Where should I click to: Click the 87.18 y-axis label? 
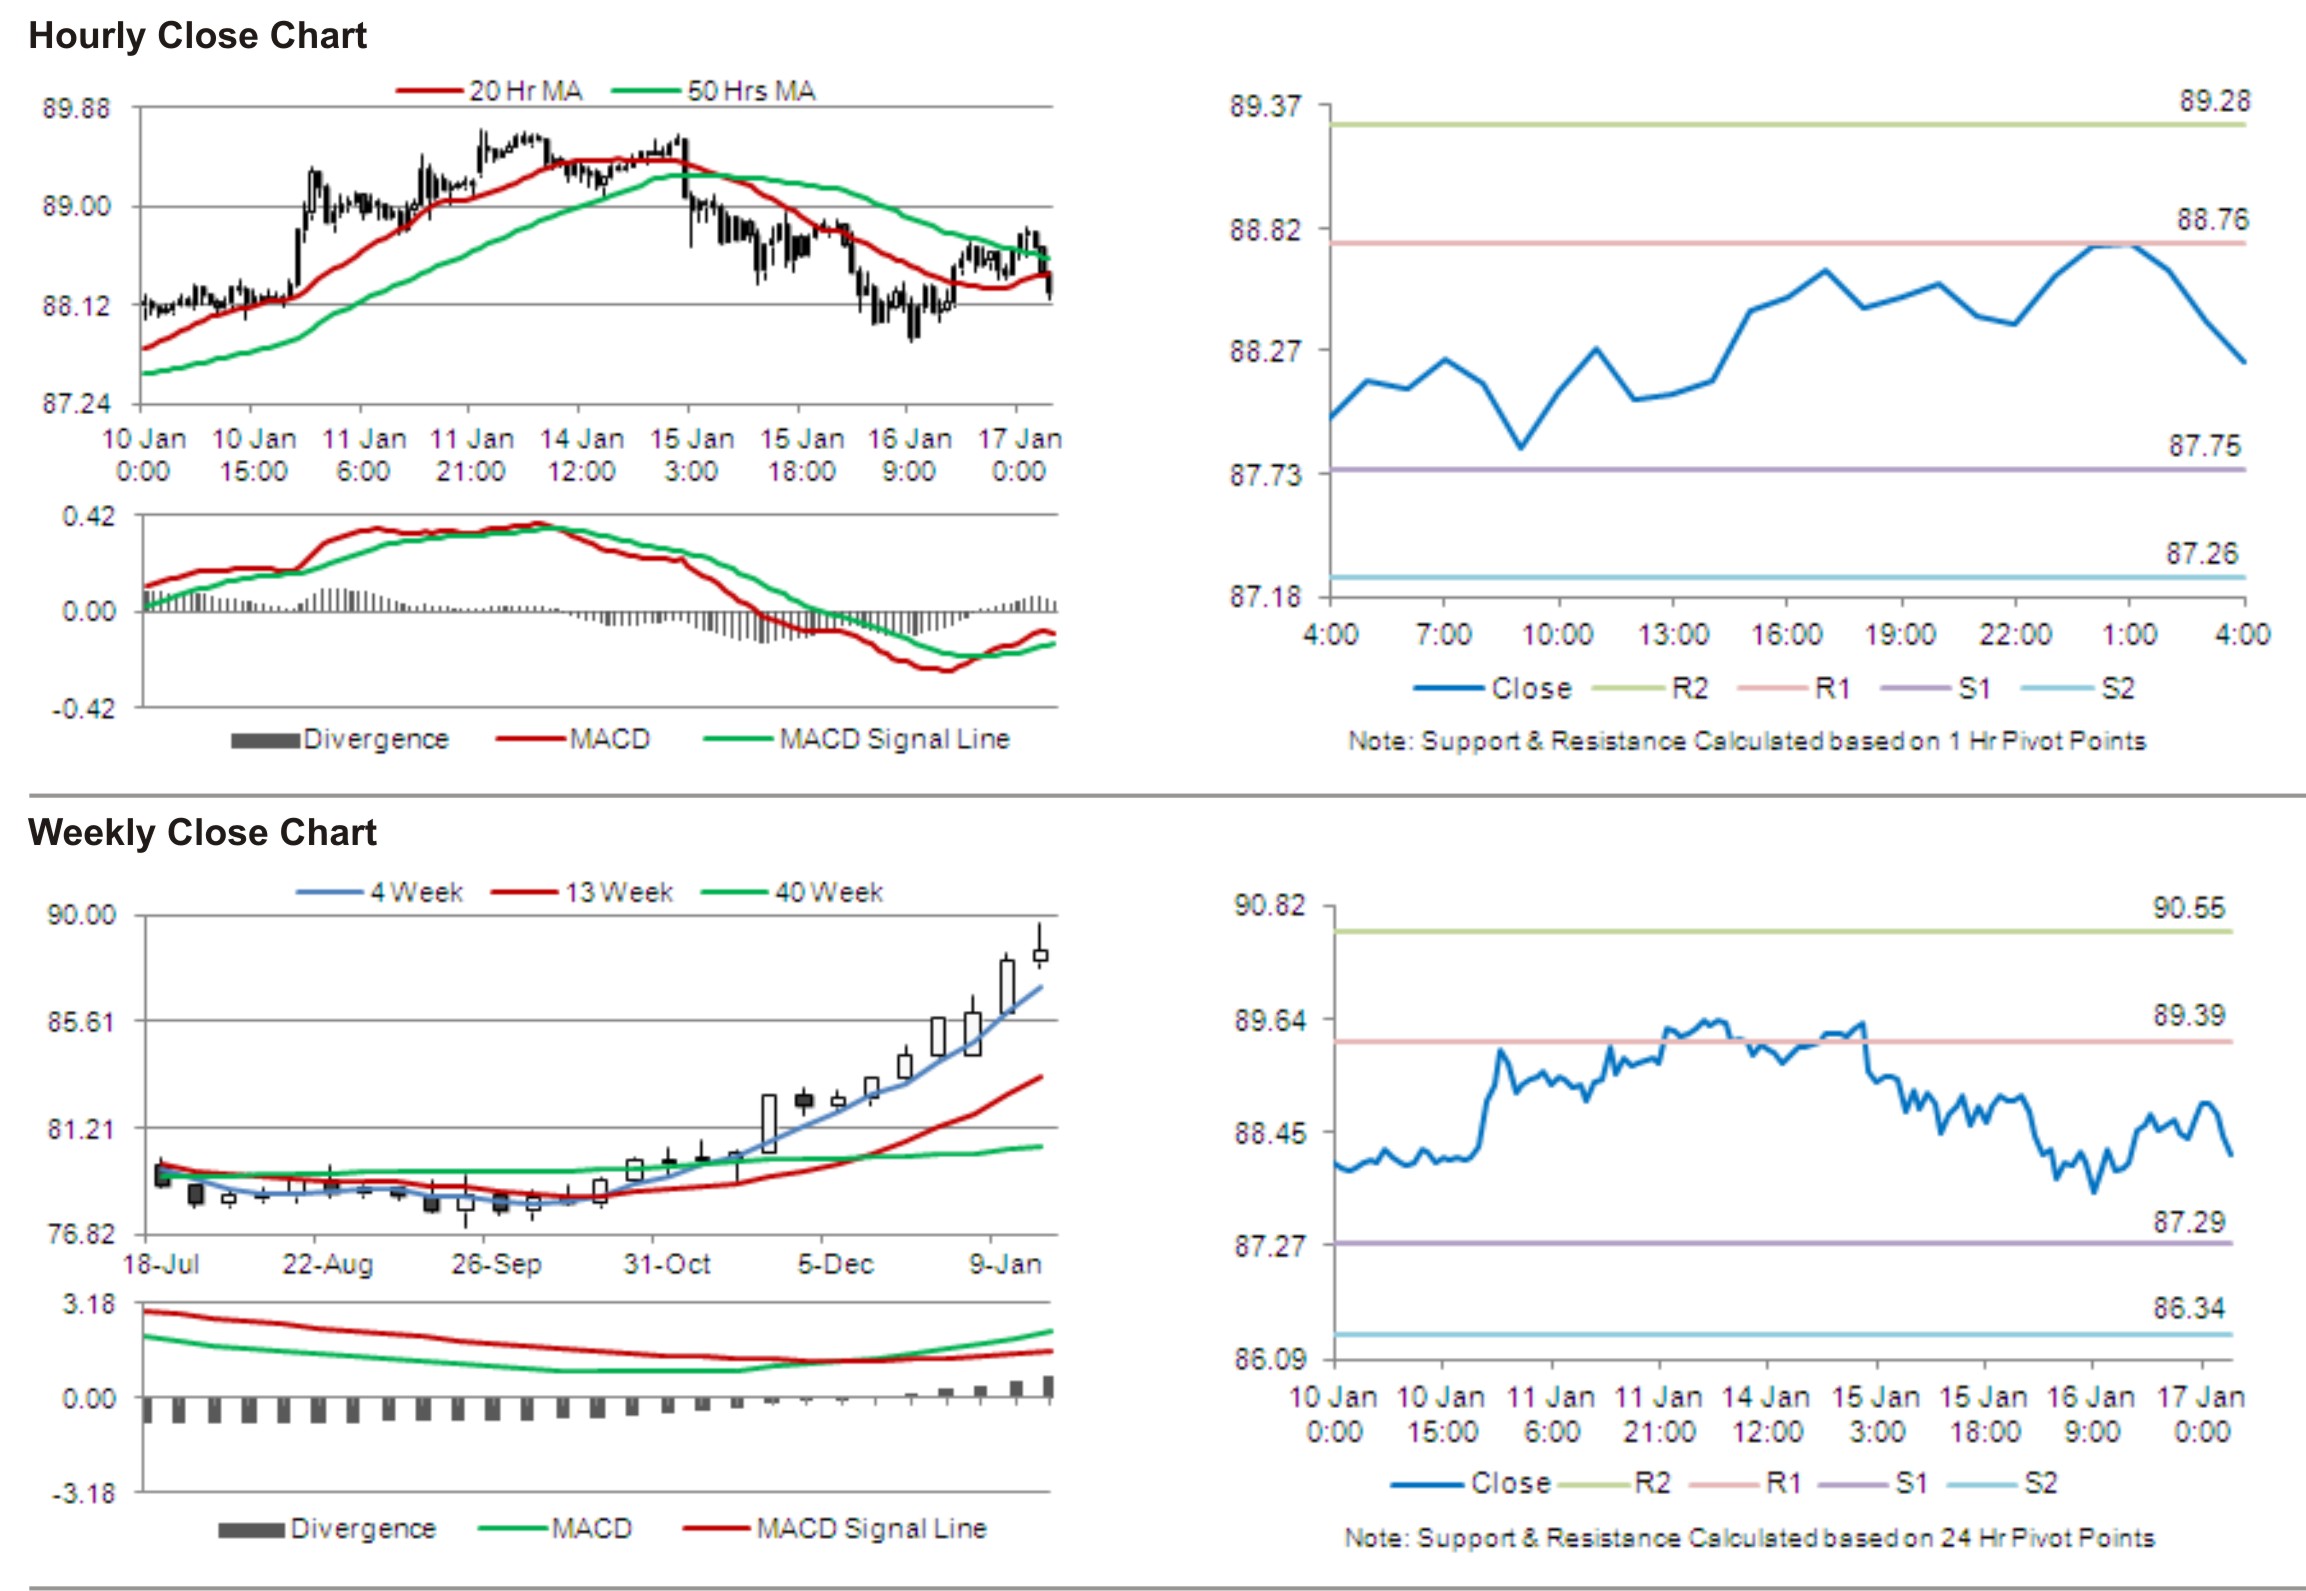(1266, 597)
